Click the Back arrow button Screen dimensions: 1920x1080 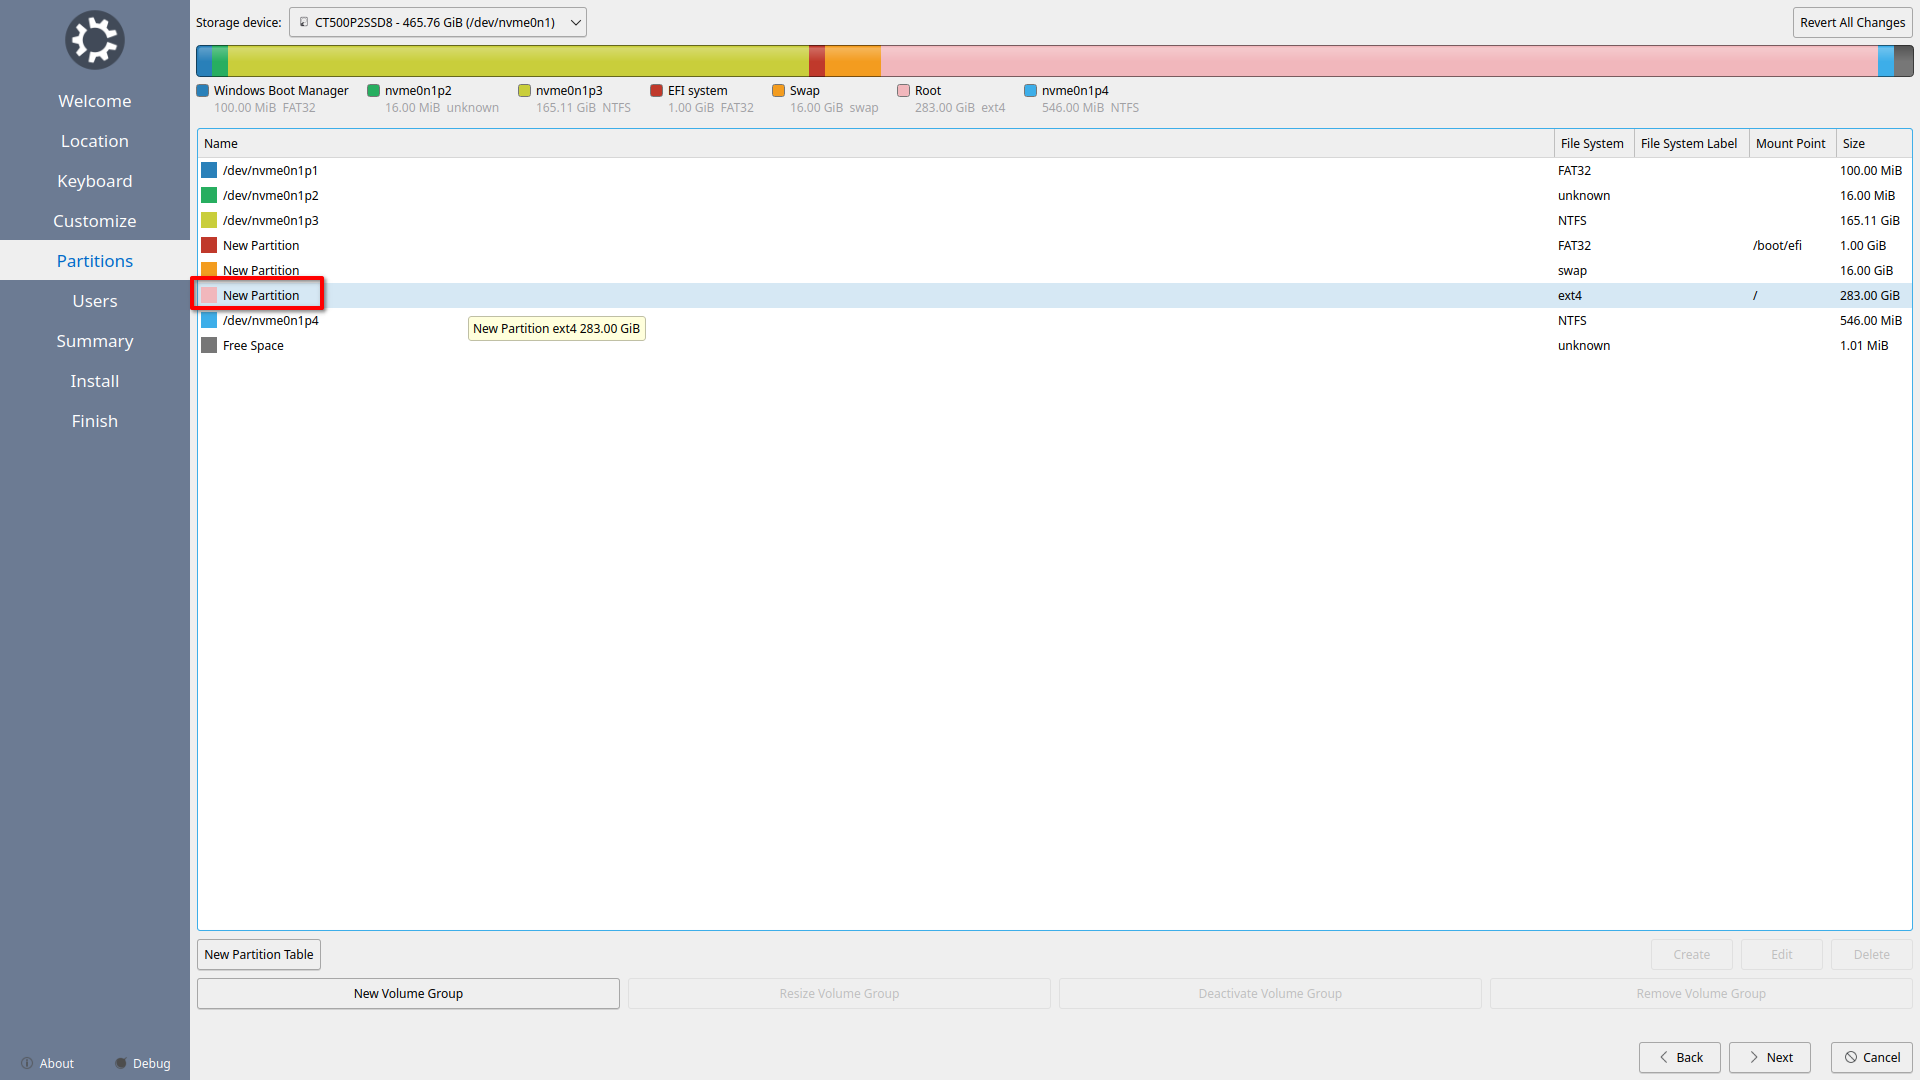(x=1679, y=1057)
